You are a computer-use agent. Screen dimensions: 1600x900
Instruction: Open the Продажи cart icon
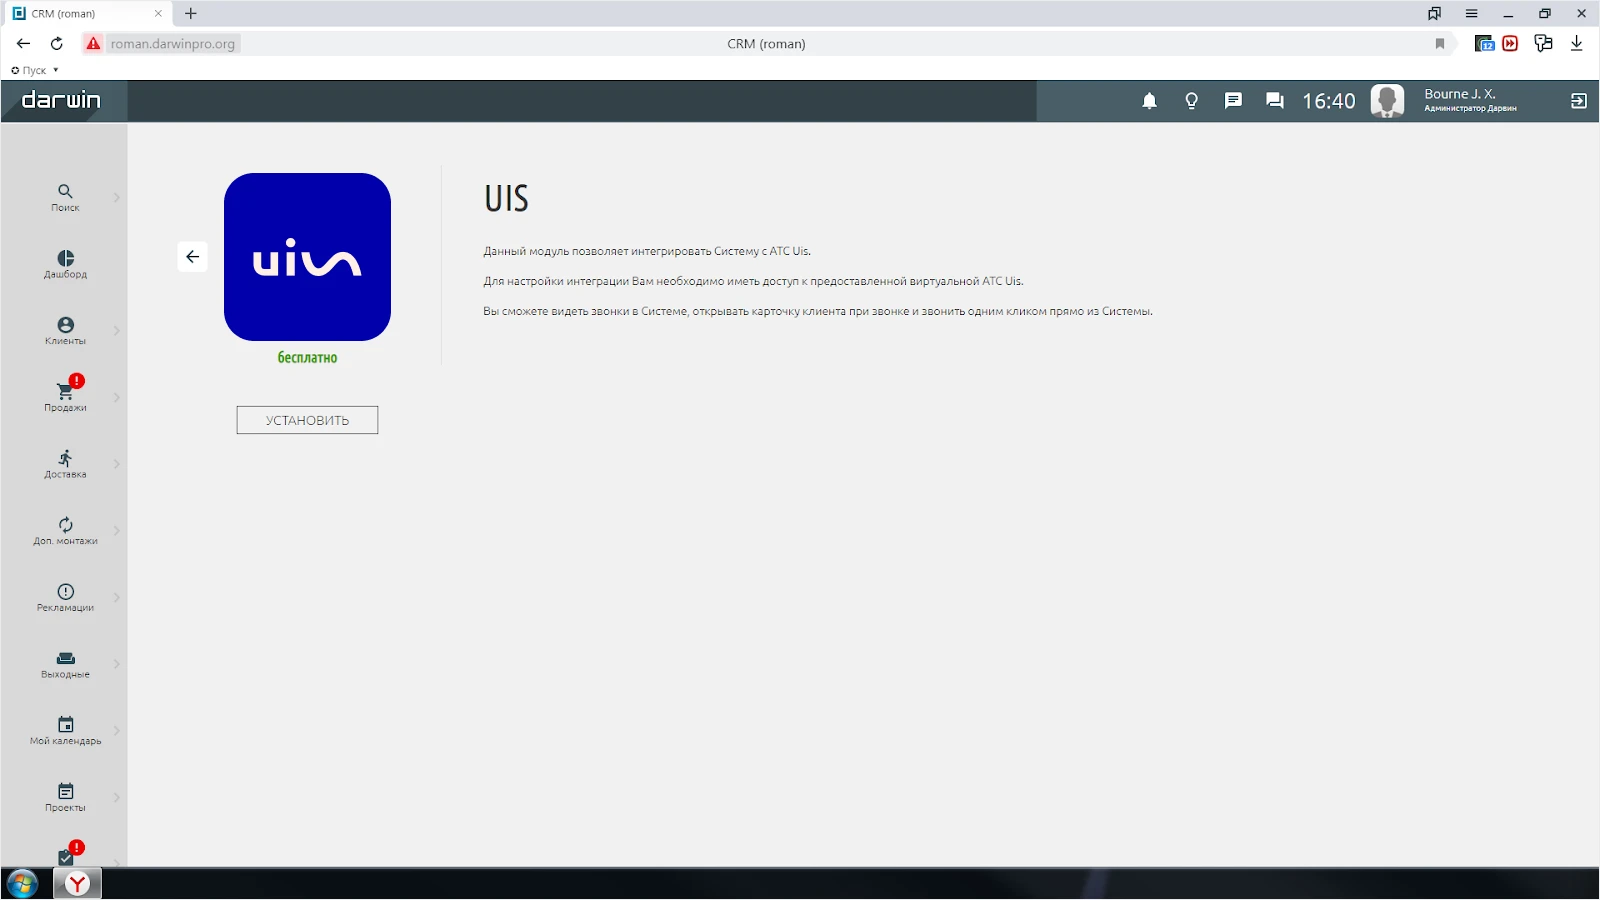coord(65,391)
